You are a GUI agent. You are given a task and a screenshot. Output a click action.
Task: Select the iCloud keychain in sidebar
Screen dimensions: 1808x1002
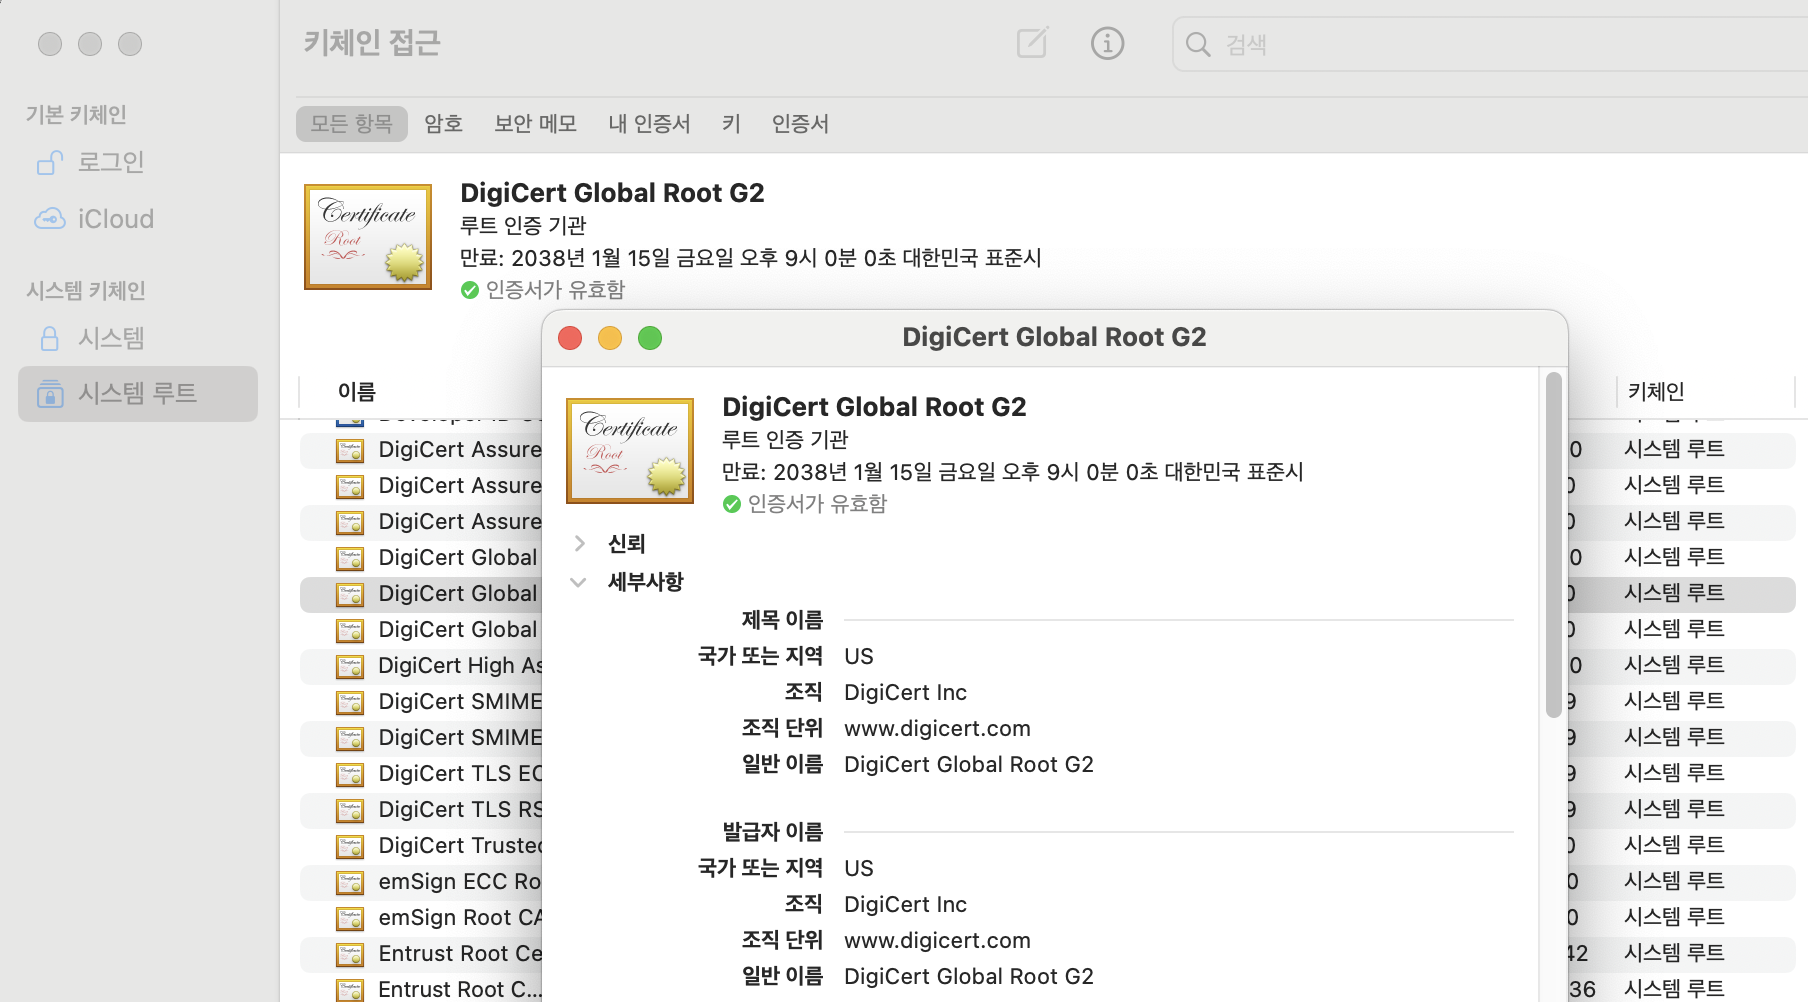click(138, 218)
